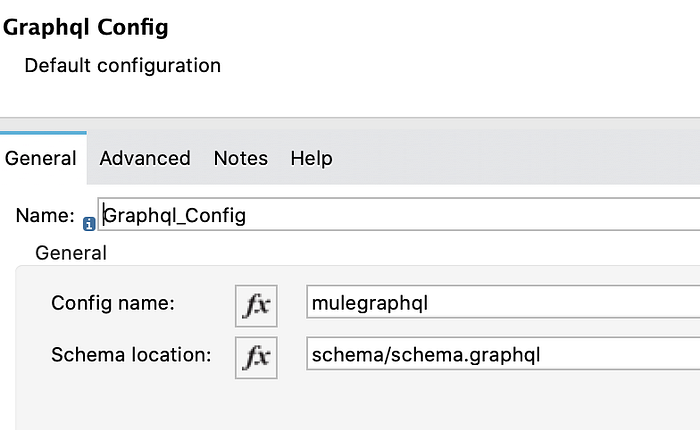The image size is (700, 430).
Task: Switch to the Advanced tab
Action: 145,158
